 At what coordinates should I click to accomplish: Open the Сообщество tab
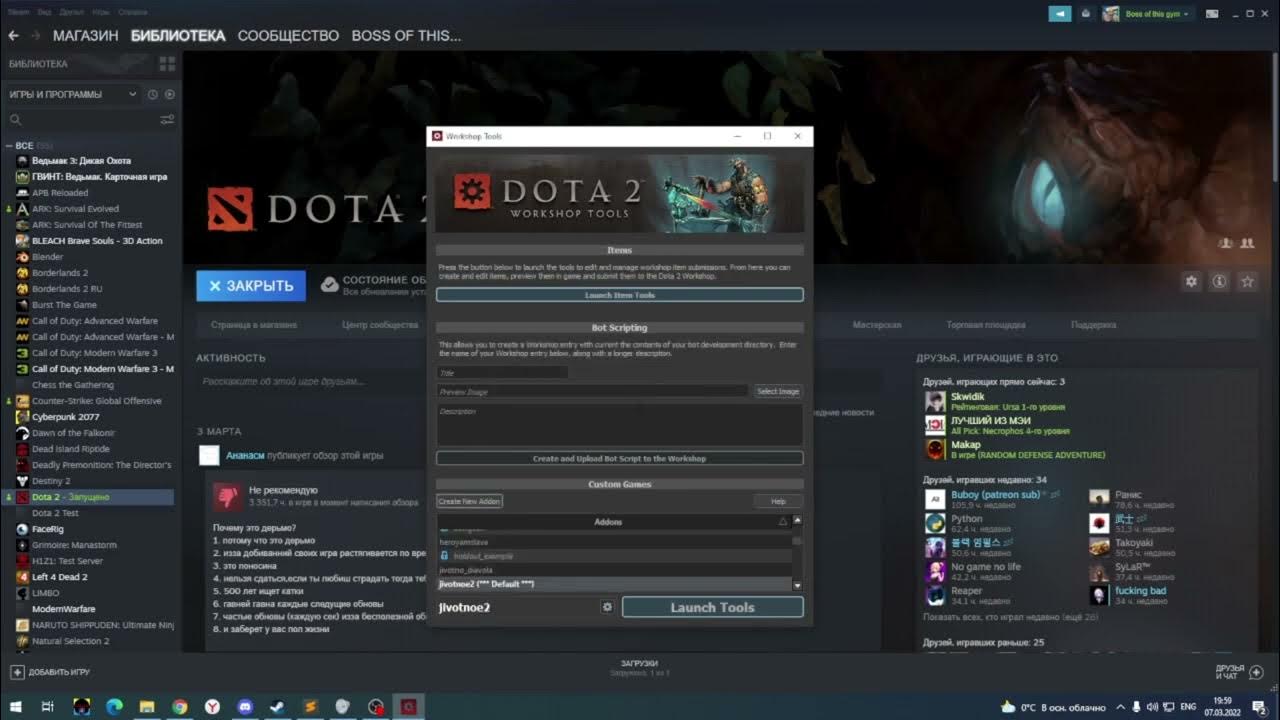[x=288, y=35]
